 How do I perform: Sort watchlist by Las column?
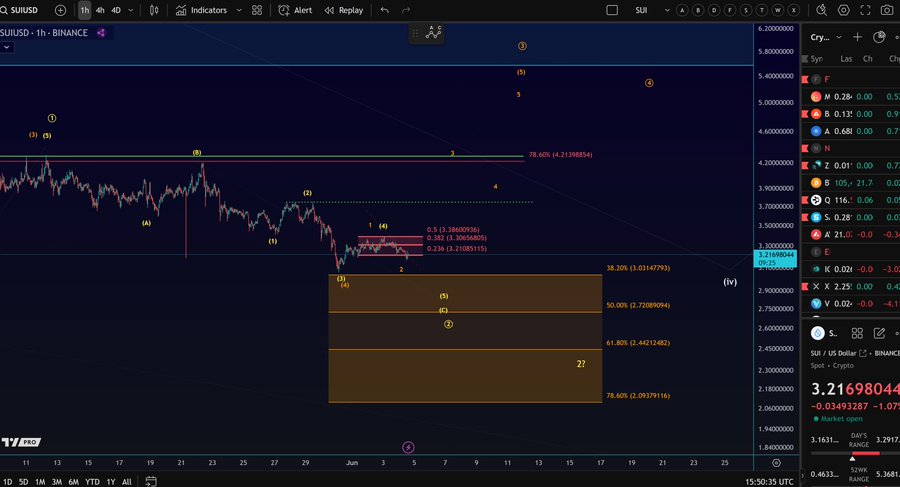[846, 59]
